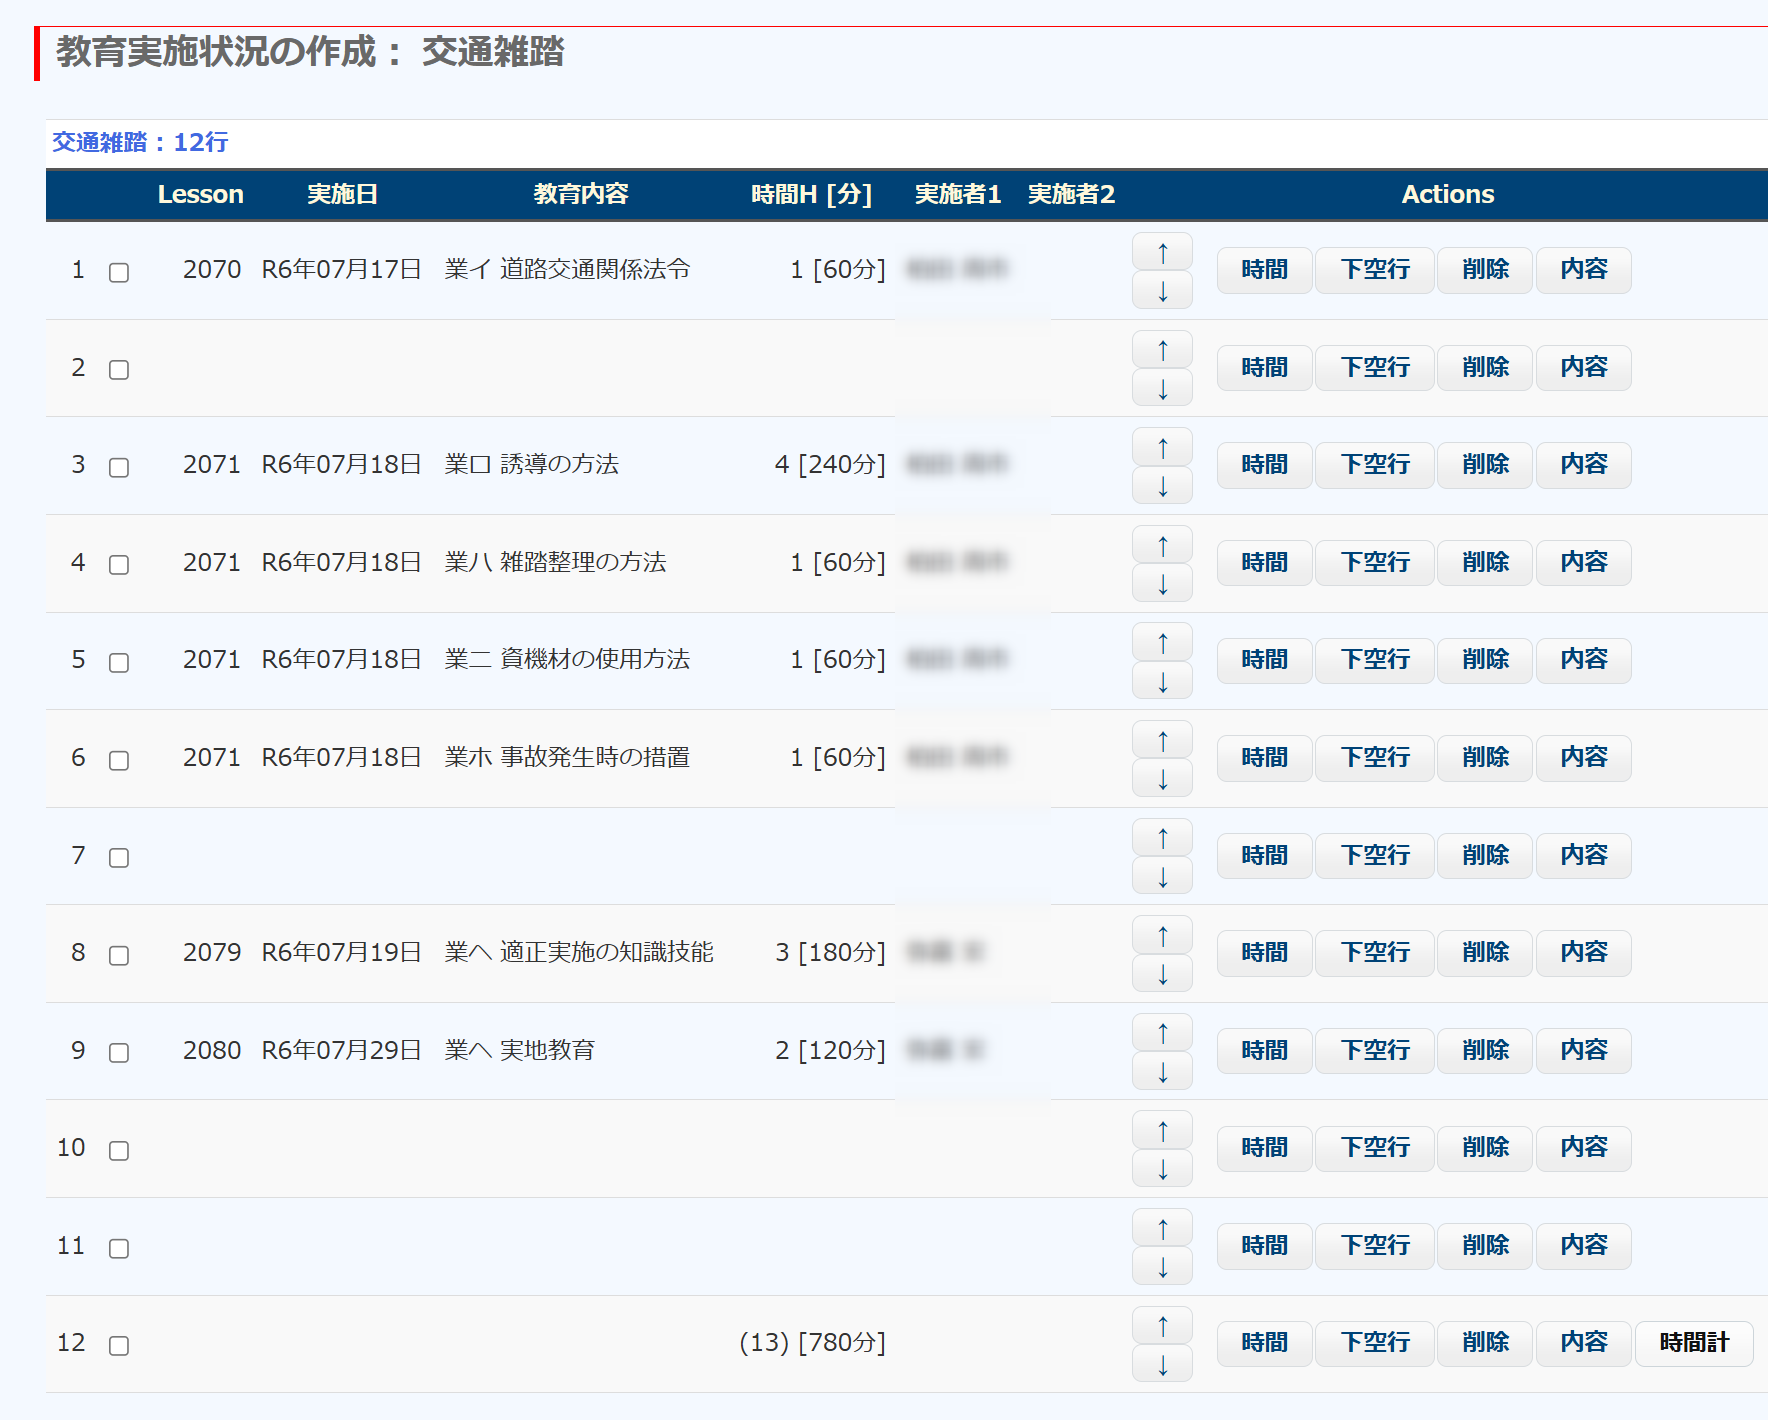1768x1420 pixels.
Task: Select row 4 雑踏整理の方法 checkbox
Action: (x=119, y=565)
